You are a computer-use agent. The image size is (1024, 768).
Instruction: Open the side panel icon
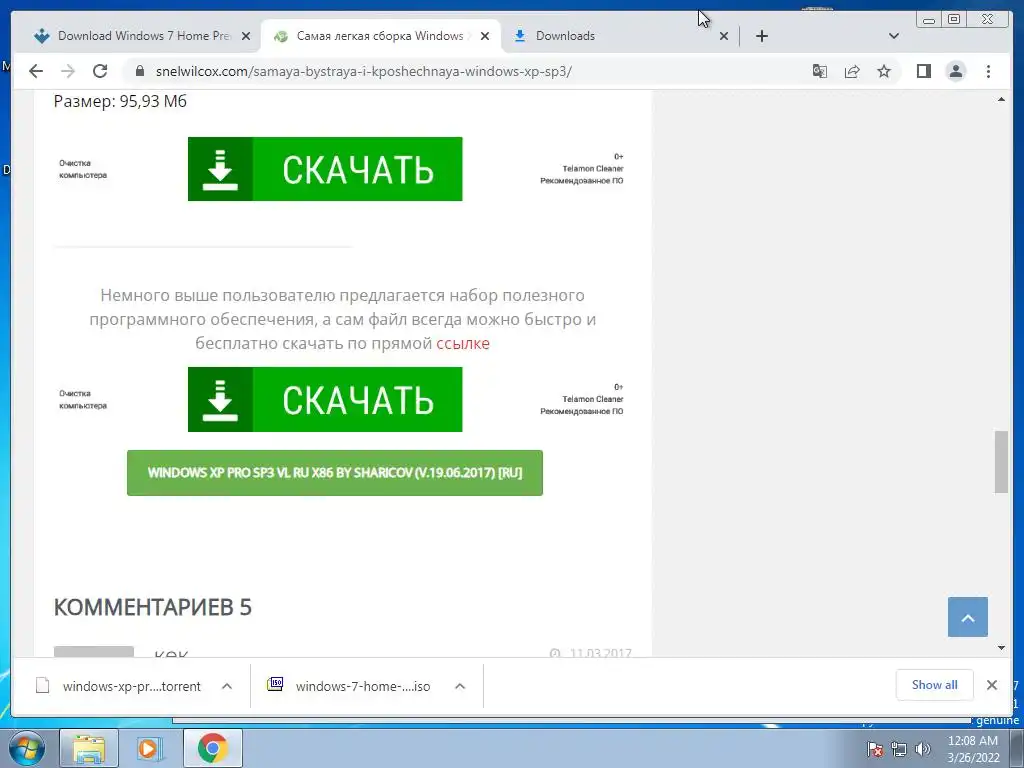pyautogui.click(x=923, y=71)
